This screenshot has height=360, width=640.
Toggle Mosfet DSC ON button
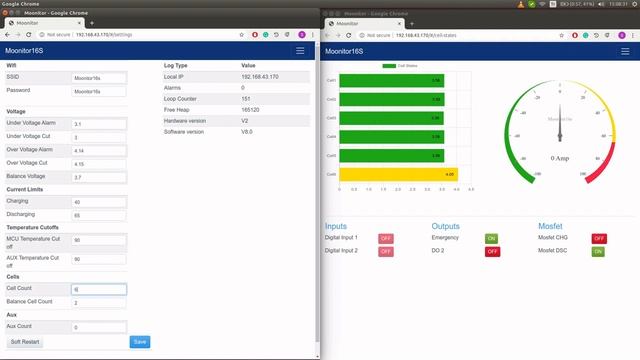click(x=598, y=251)
